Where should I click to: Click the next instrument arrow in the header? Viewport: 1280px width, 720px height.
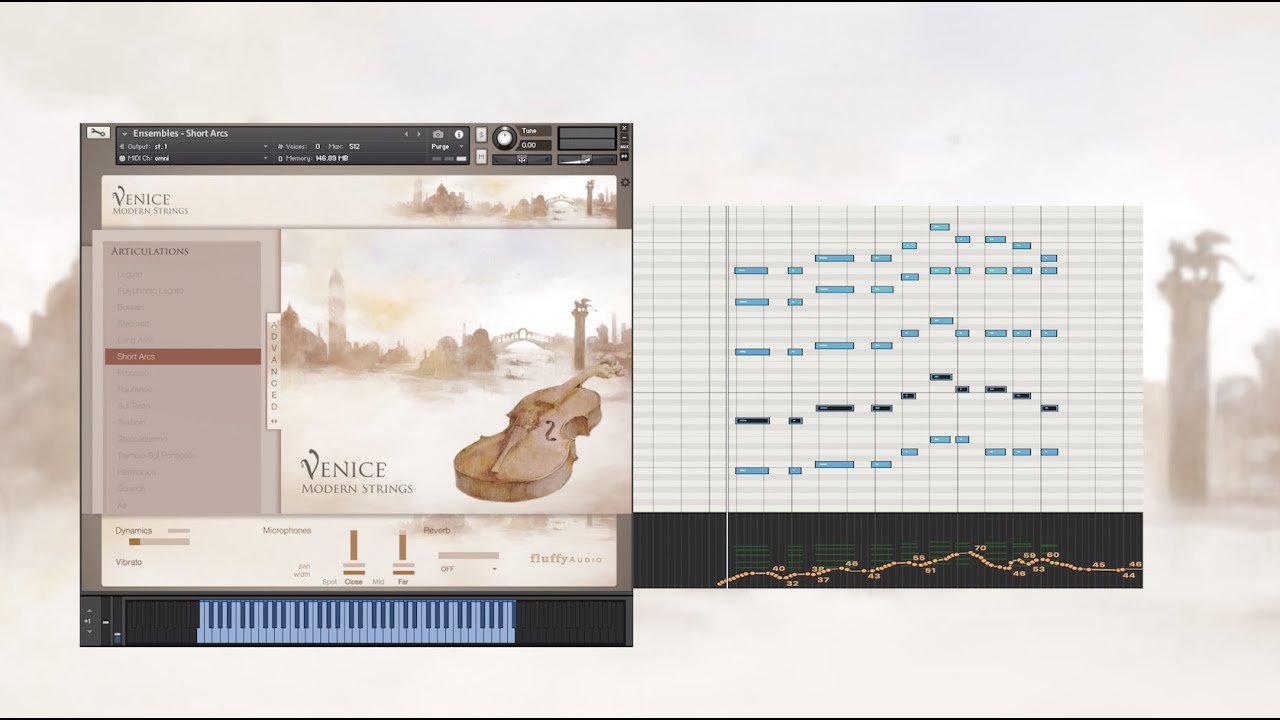(x=419, y=133)
